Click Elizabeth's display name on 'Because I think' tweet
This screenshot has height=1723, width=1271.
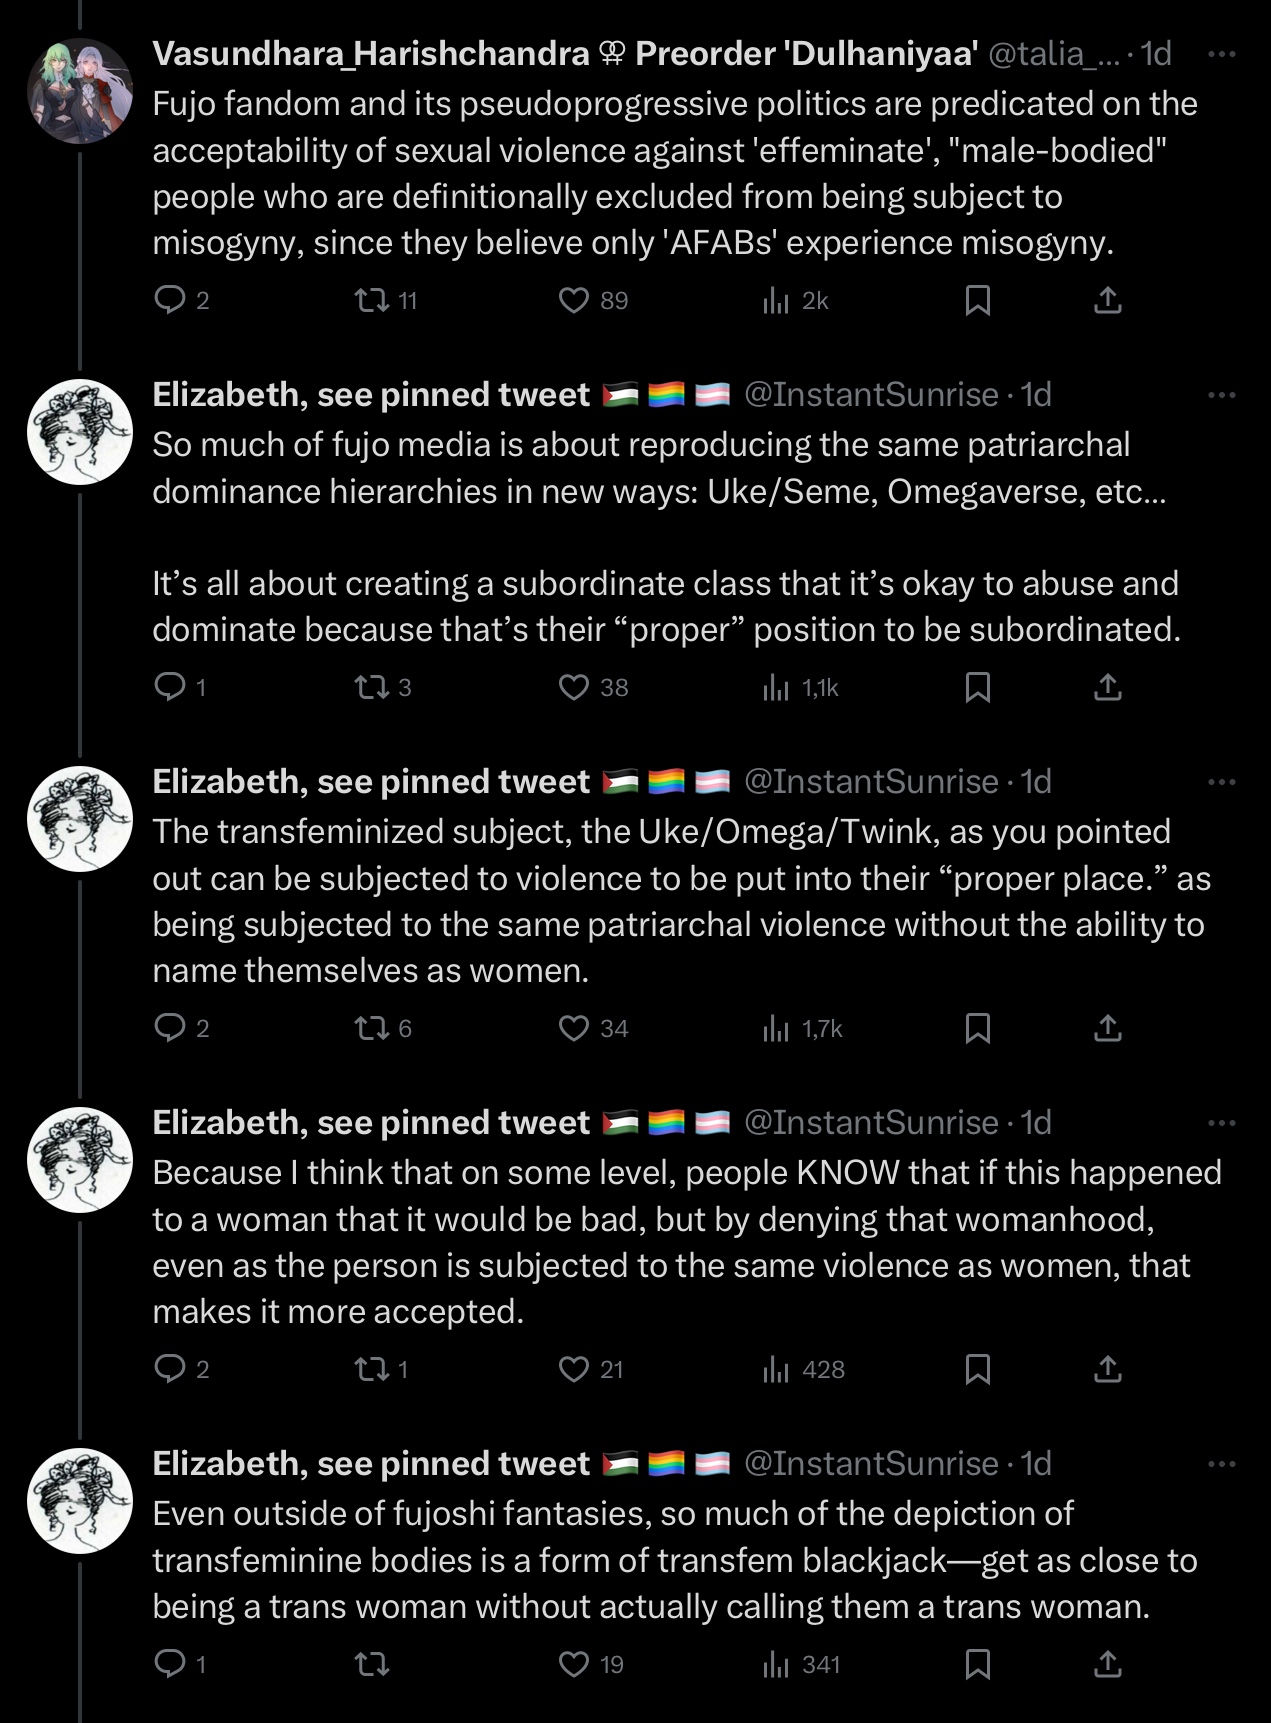click(370, 1123)
